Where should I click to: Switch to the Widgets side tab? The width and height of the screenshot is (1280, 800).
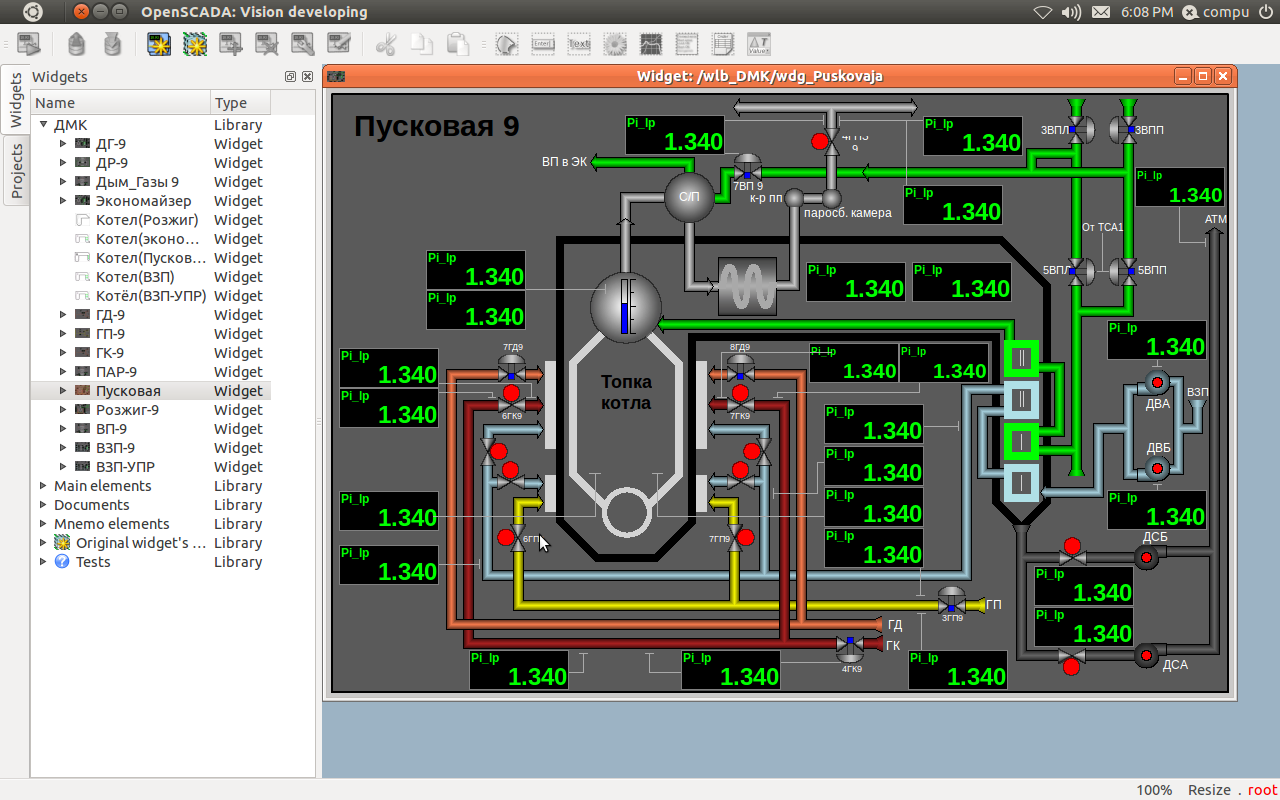click(x=16, y=100)
